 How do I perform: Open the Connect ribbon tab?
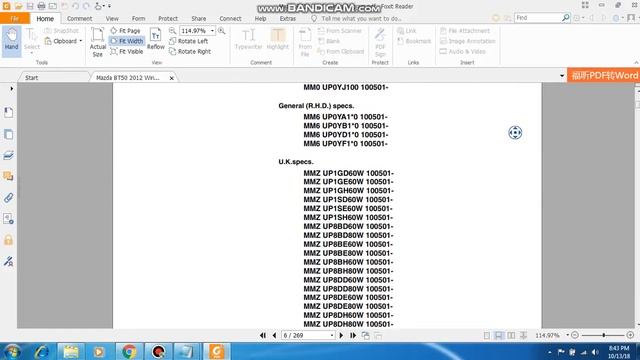click(x=230, y=18)
